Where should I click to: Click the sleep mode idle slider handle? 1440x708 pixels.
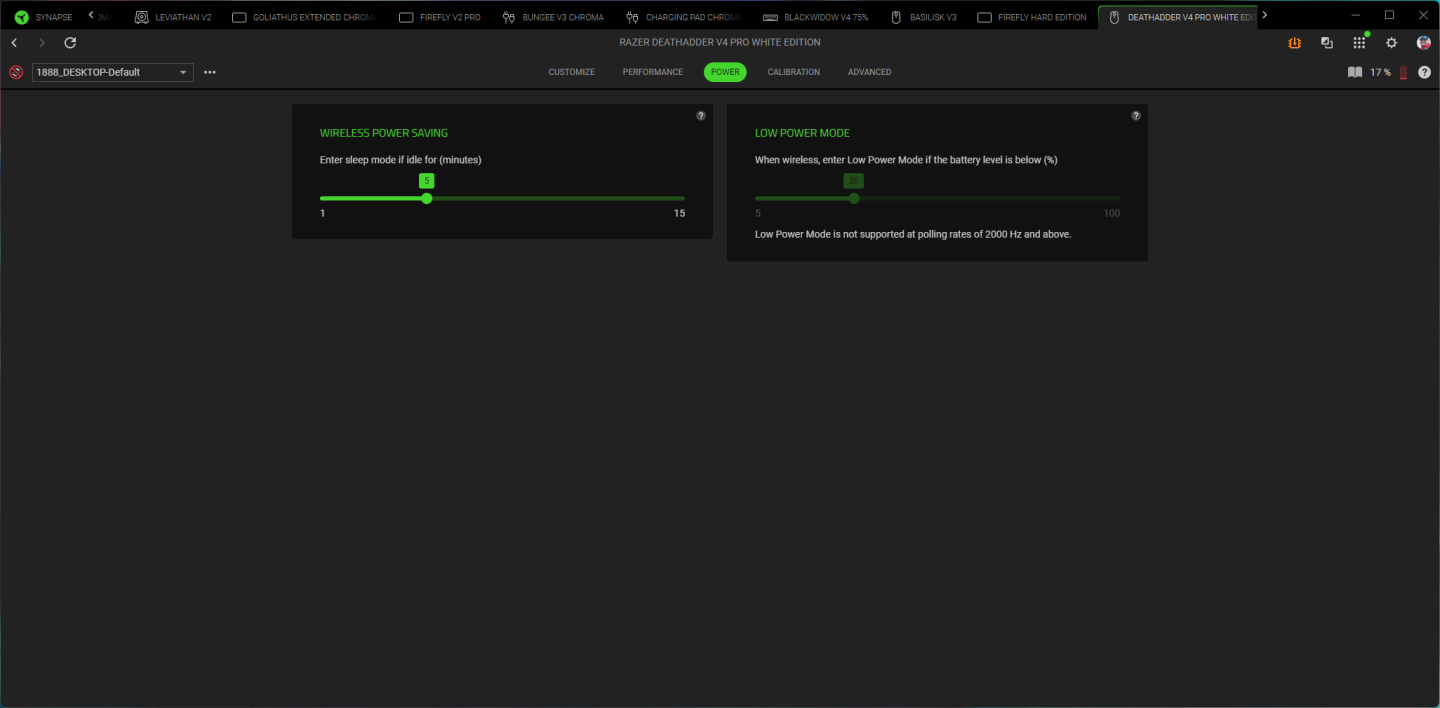(427, 198)
